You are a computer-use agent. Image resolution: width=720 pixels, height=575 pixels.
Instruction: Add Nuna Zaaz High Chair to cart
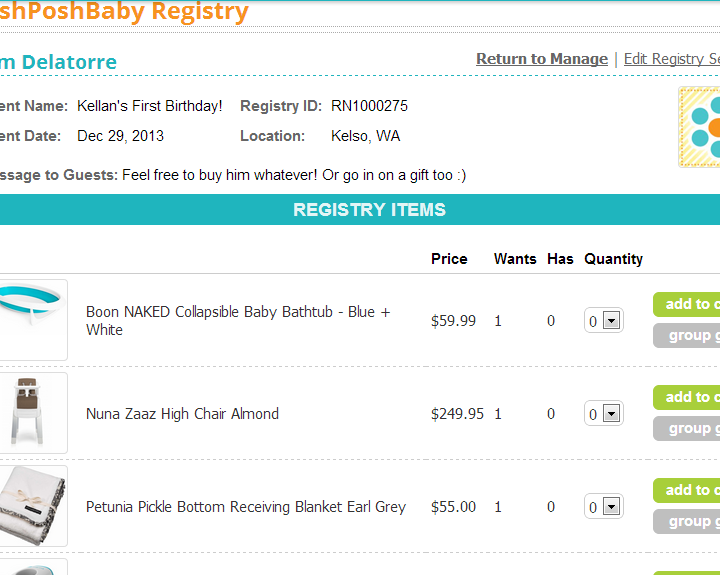point(686,397)
